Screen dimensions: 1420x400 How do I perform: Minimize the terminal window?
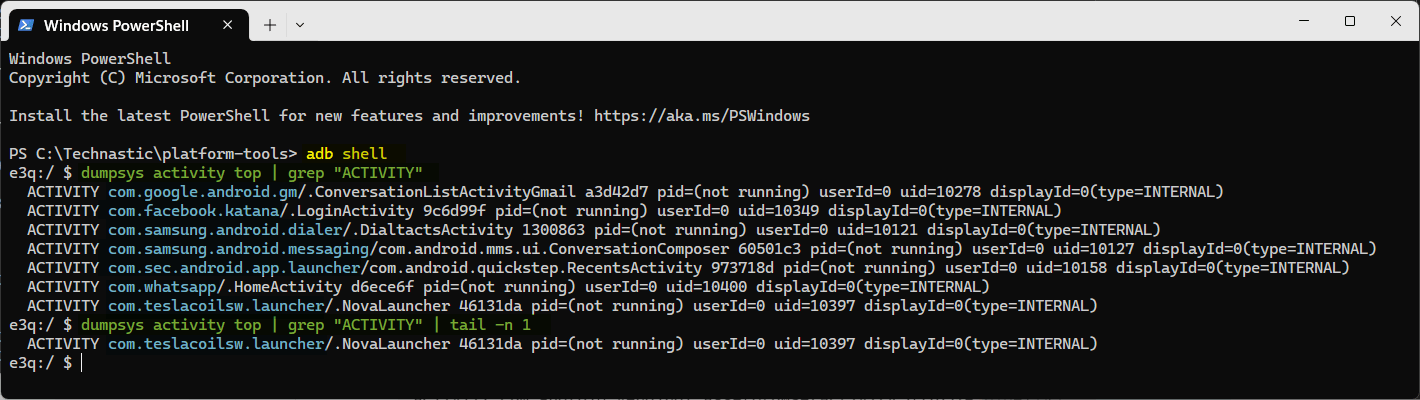(1303, 21)
